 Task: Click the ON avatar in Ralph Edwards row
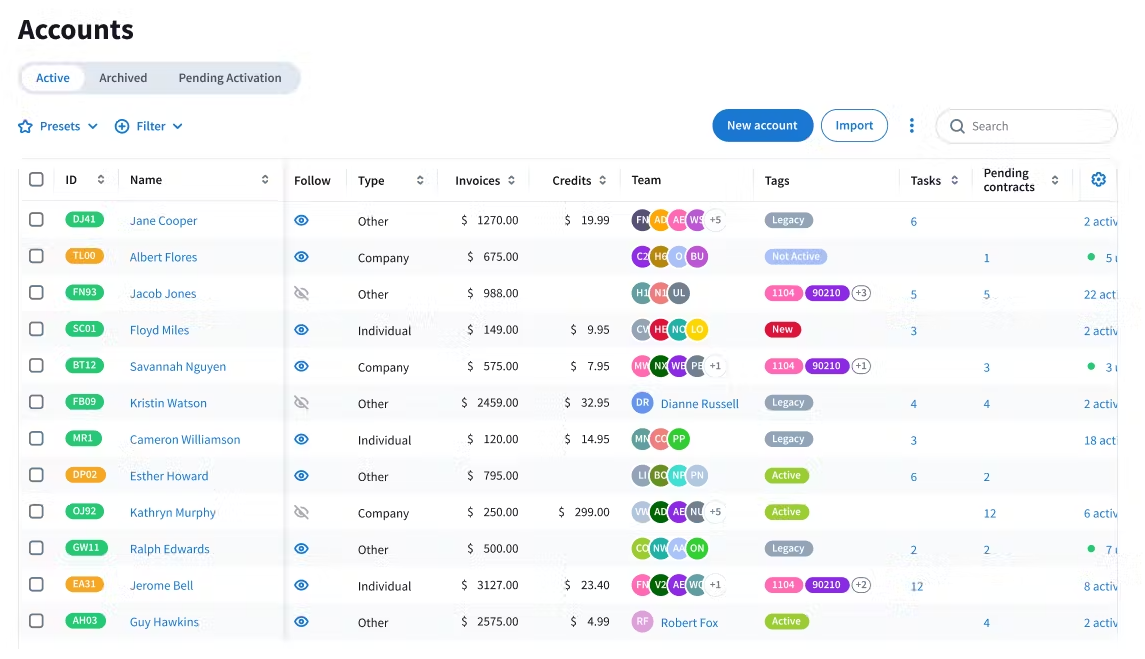point(697,549)
